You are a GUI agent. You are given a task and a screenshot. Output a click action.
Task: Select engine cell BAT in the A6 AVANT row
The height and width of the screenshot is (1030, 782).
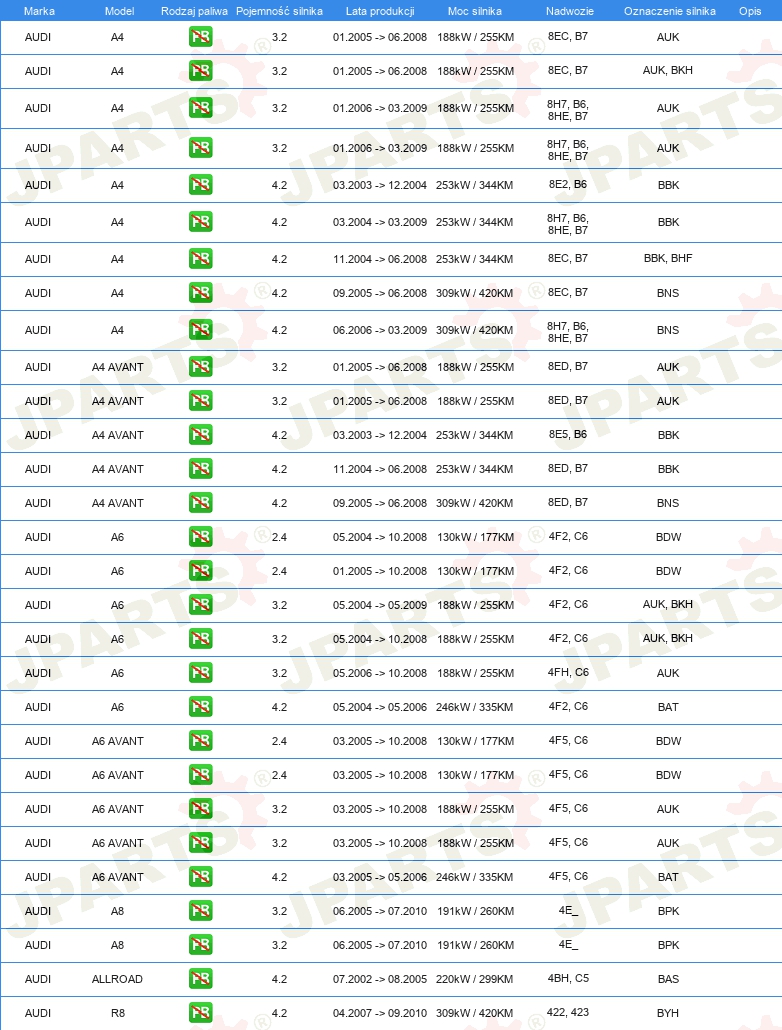click(x=668, y=877)
